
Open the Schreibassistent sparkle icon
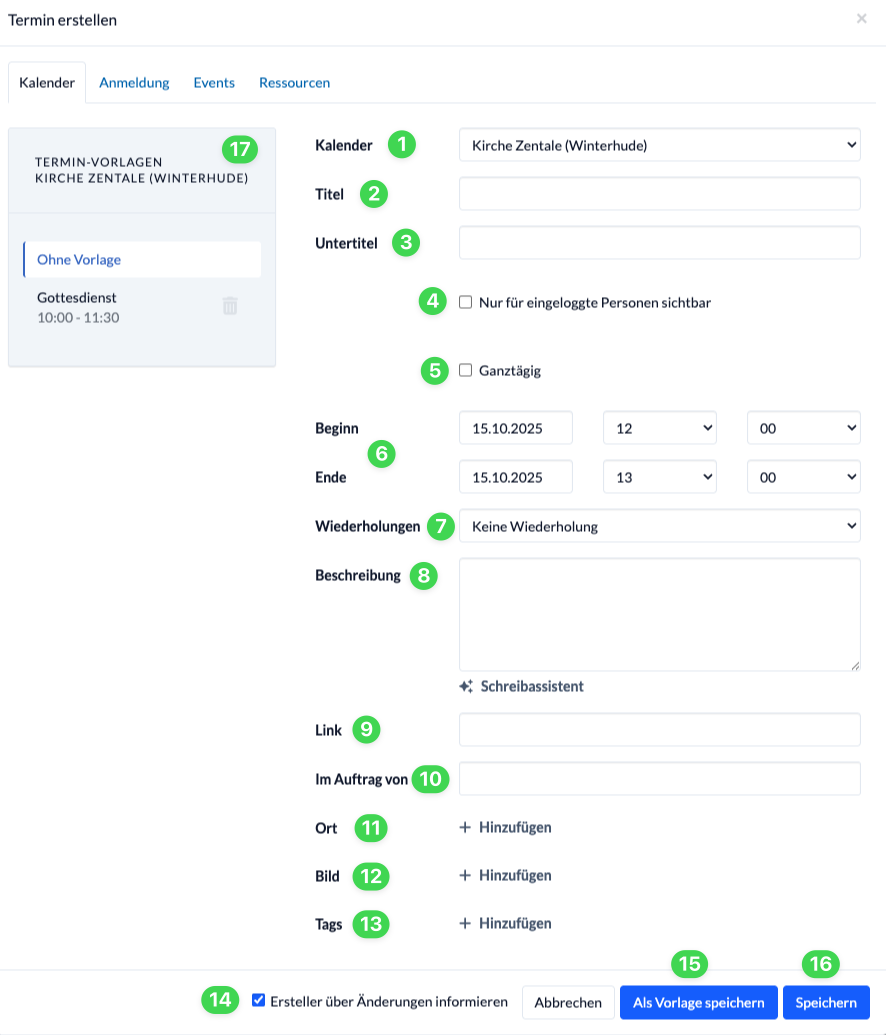pyautogui.click(x=466, y=686)
